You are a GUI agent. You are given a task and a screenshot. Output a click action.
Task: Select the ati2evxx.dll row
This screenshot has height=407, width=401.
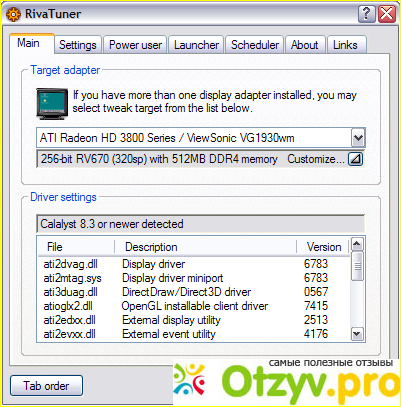pos(194,334)
